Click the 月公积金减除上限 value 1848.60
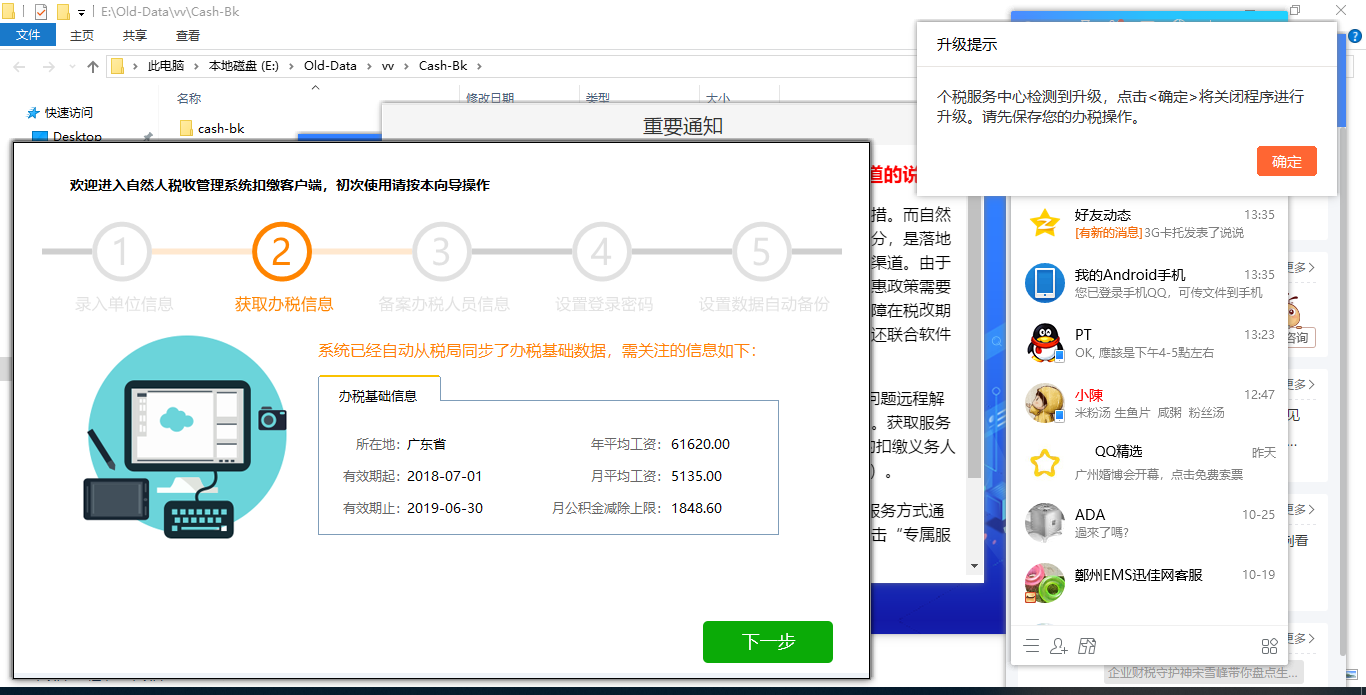Screen dimensions: 1366x695 (x=697, y=508)
